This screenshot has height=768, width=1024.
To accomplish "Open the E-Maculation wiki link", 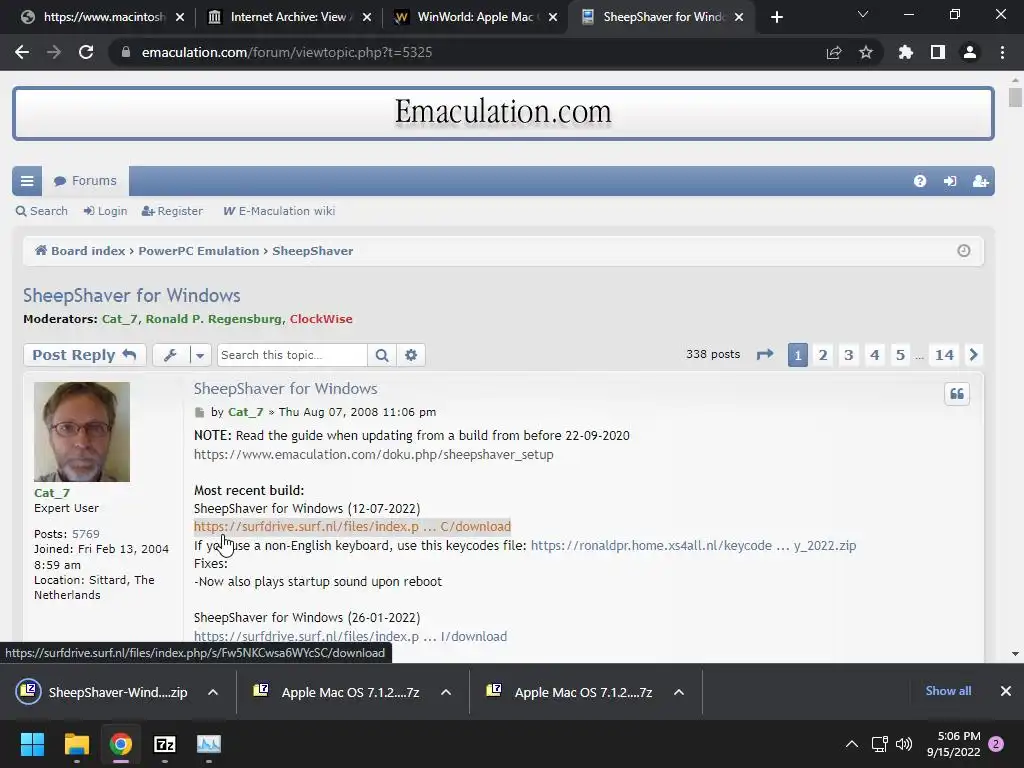I will tap(279, 211).
